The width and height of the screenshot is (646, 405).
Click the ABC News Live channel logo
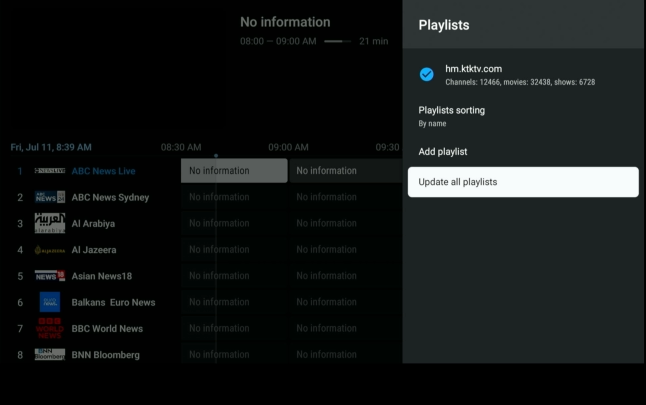(x=50, y=171)
